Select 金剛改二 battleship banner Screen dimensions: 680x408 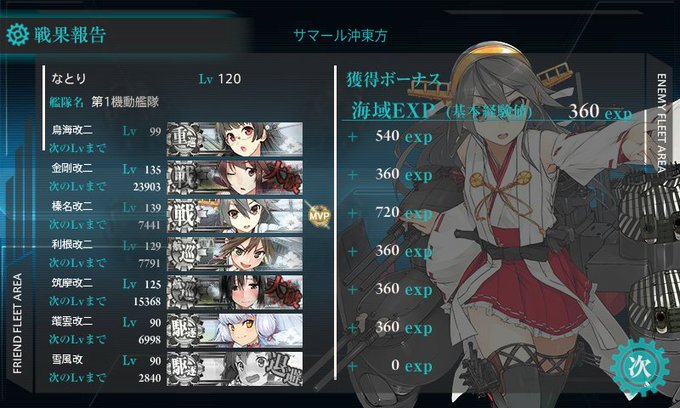[x=235, y=177]
